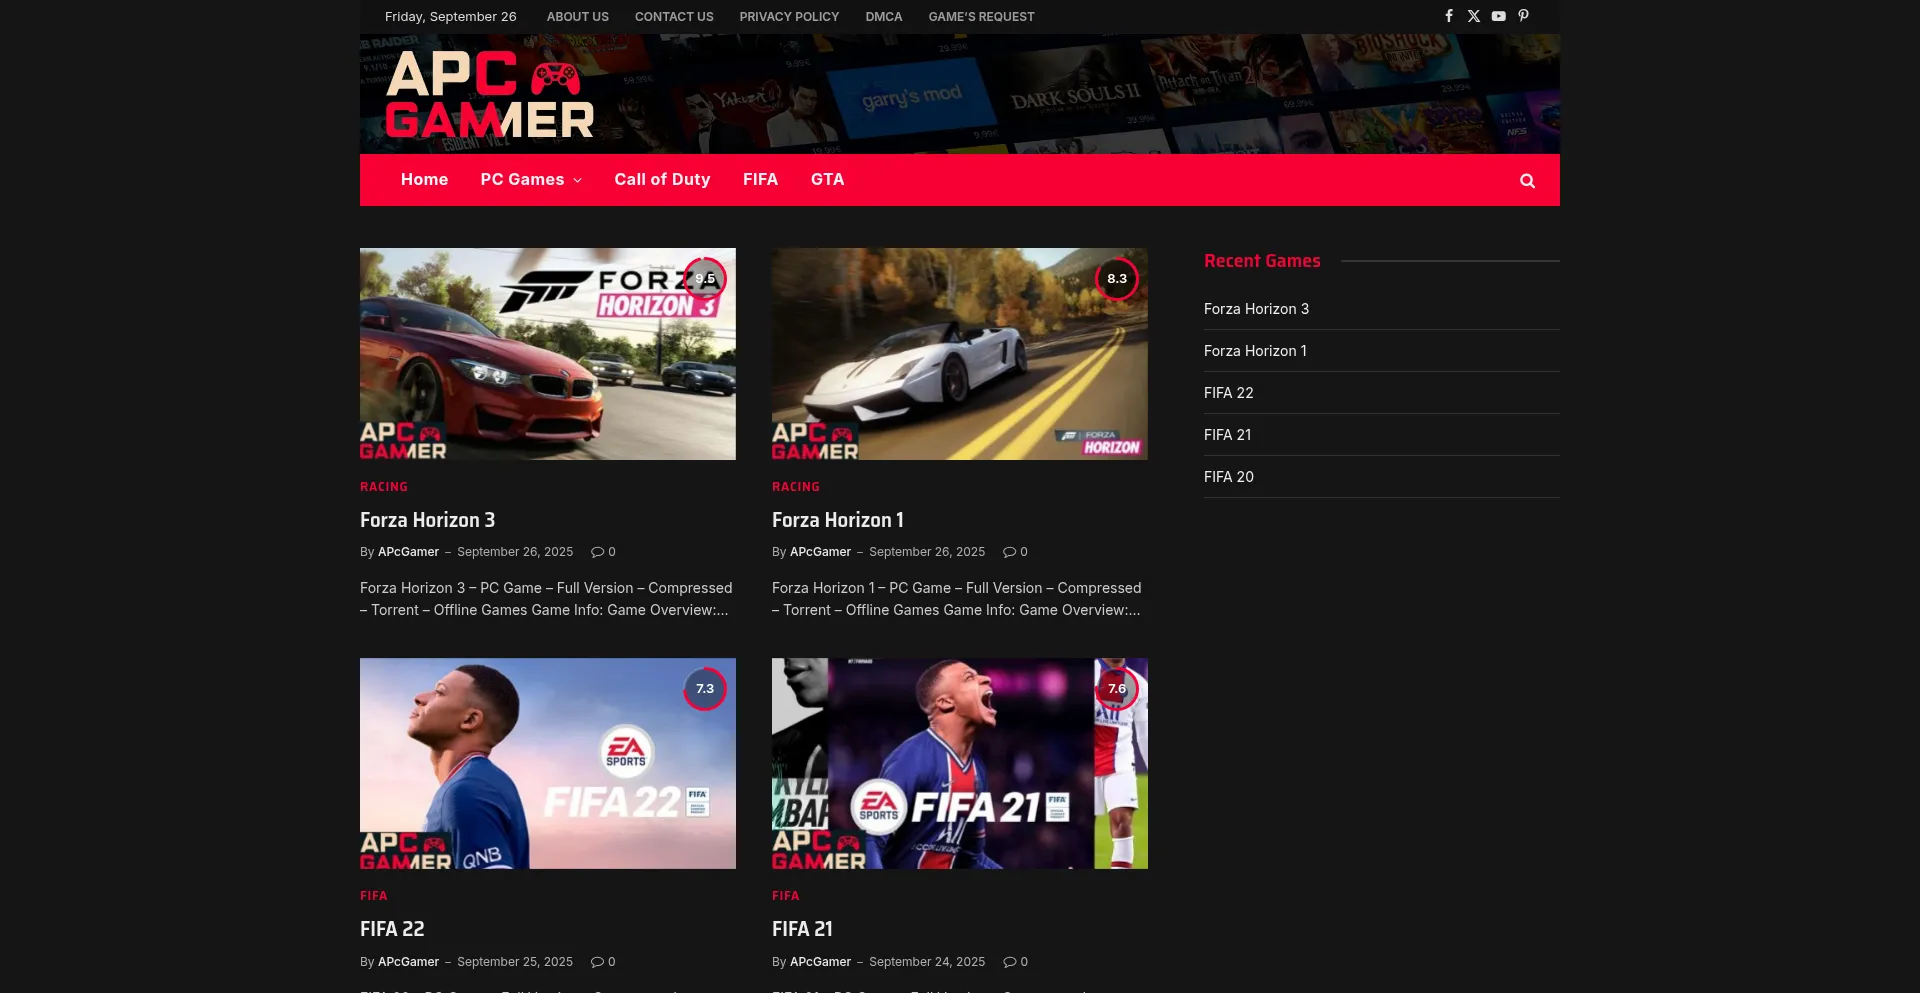Open Forza Horizon 1 in Recent Games
Image resolution: width=1920 pixels, height=993 pixels.
[1255, 351]
